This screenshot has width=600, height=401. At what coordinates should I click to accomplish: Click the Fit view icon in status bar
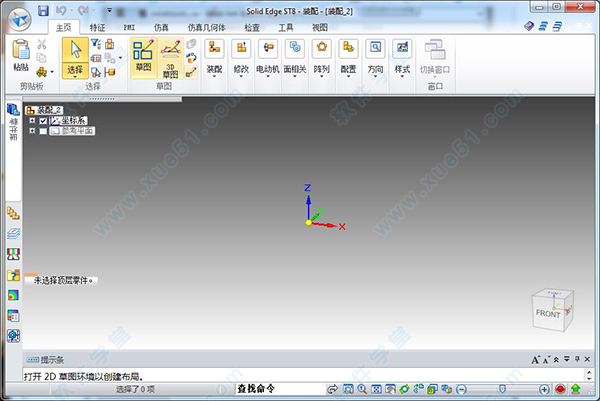coord(376,390)
